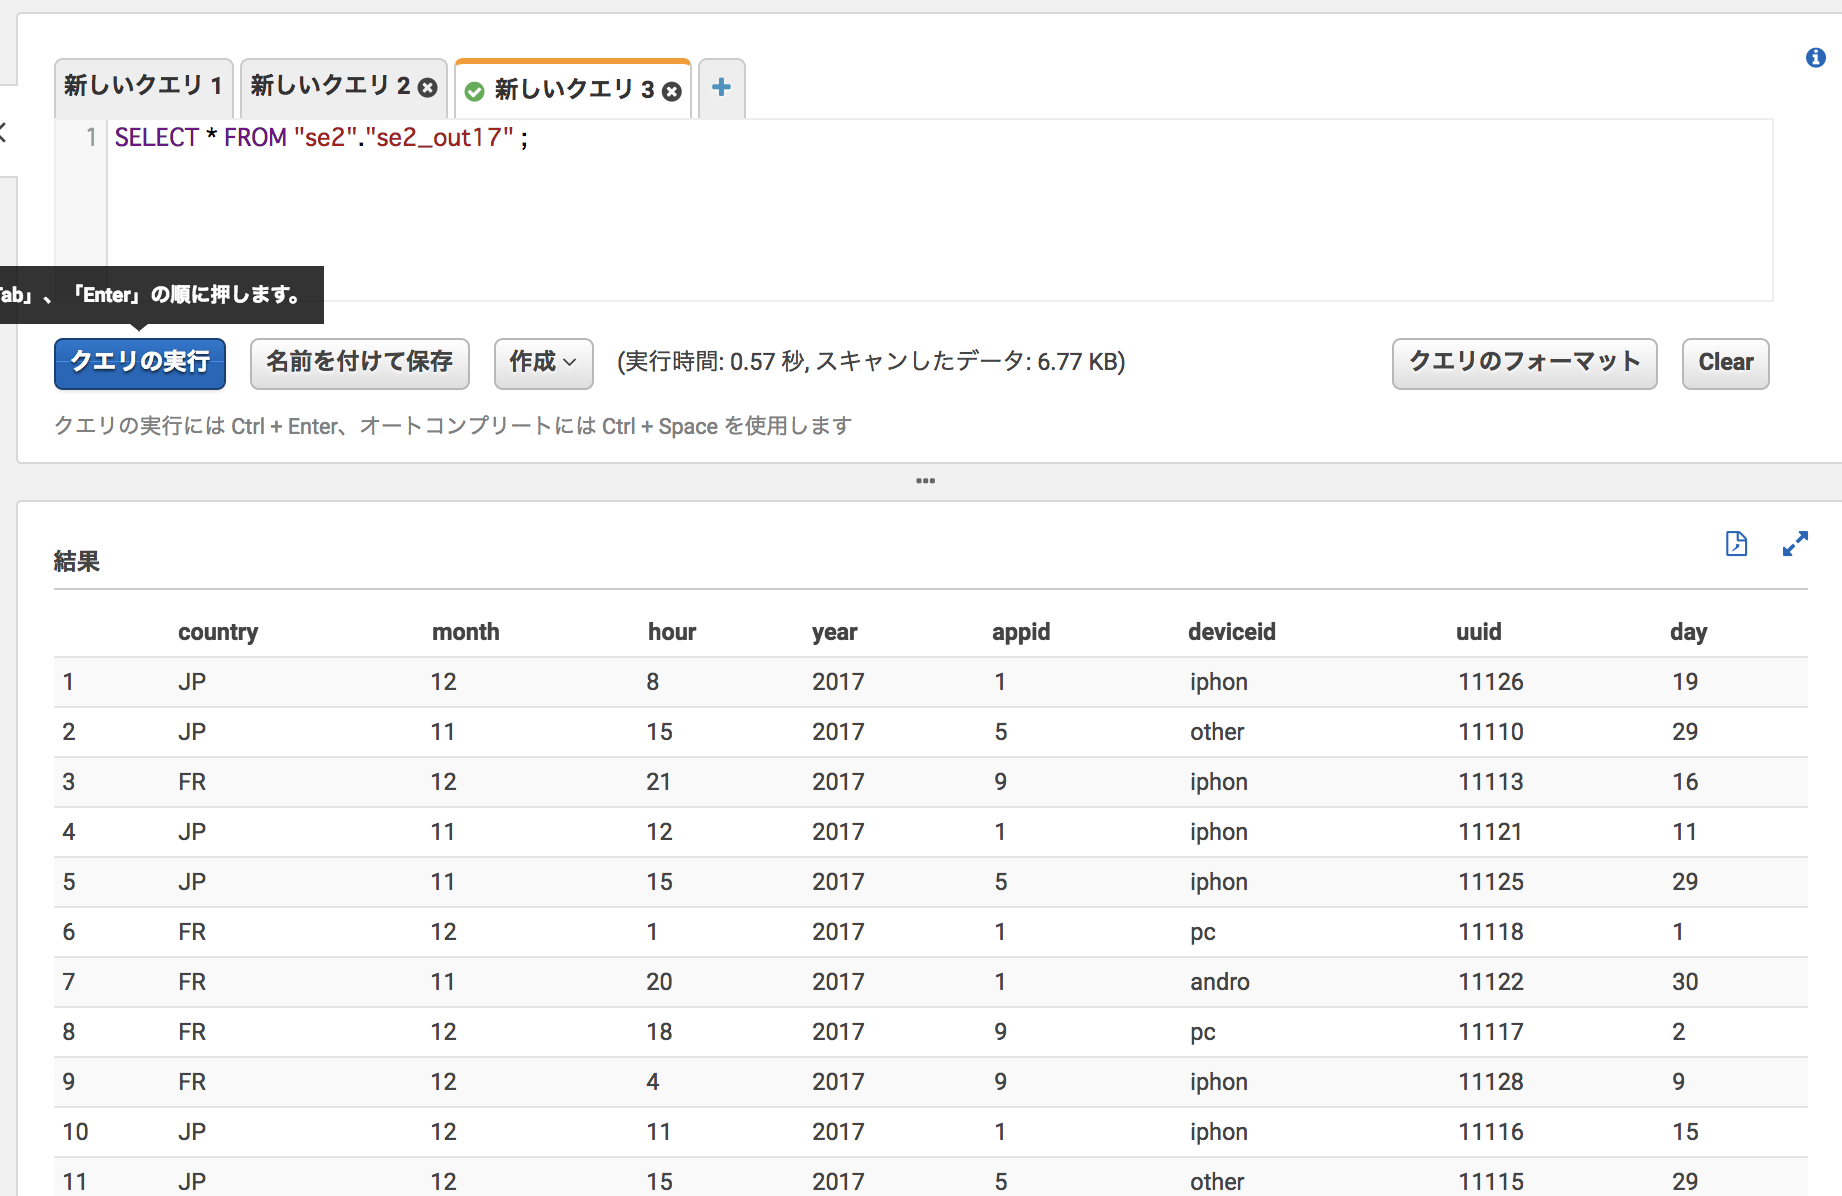Select uuid cell 11126 in row 1
The height and width of the screenshot is (1196, 1842).
click(1490, 682)
